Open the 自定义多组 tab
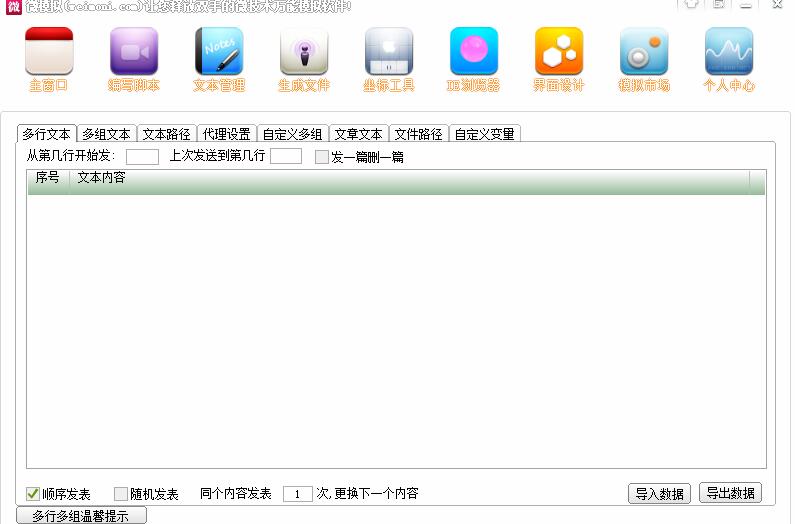The width and height of the screenshot is (795, 524). tap(293, 134)
